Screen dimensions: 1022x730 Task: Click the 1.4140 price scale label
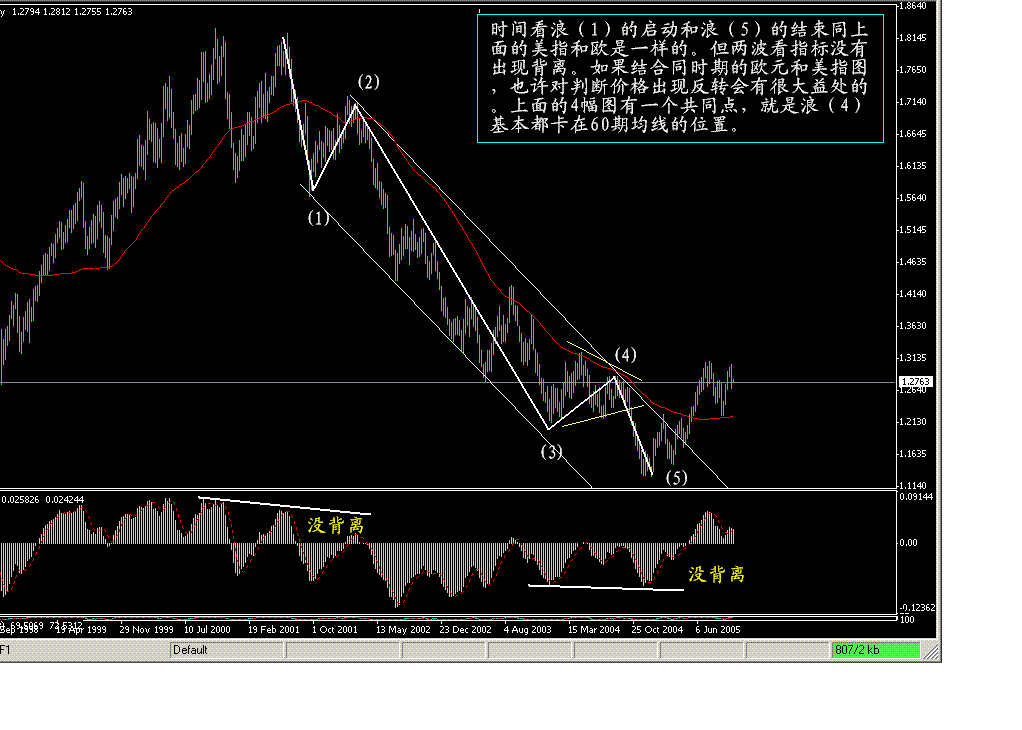click(913, 293)
